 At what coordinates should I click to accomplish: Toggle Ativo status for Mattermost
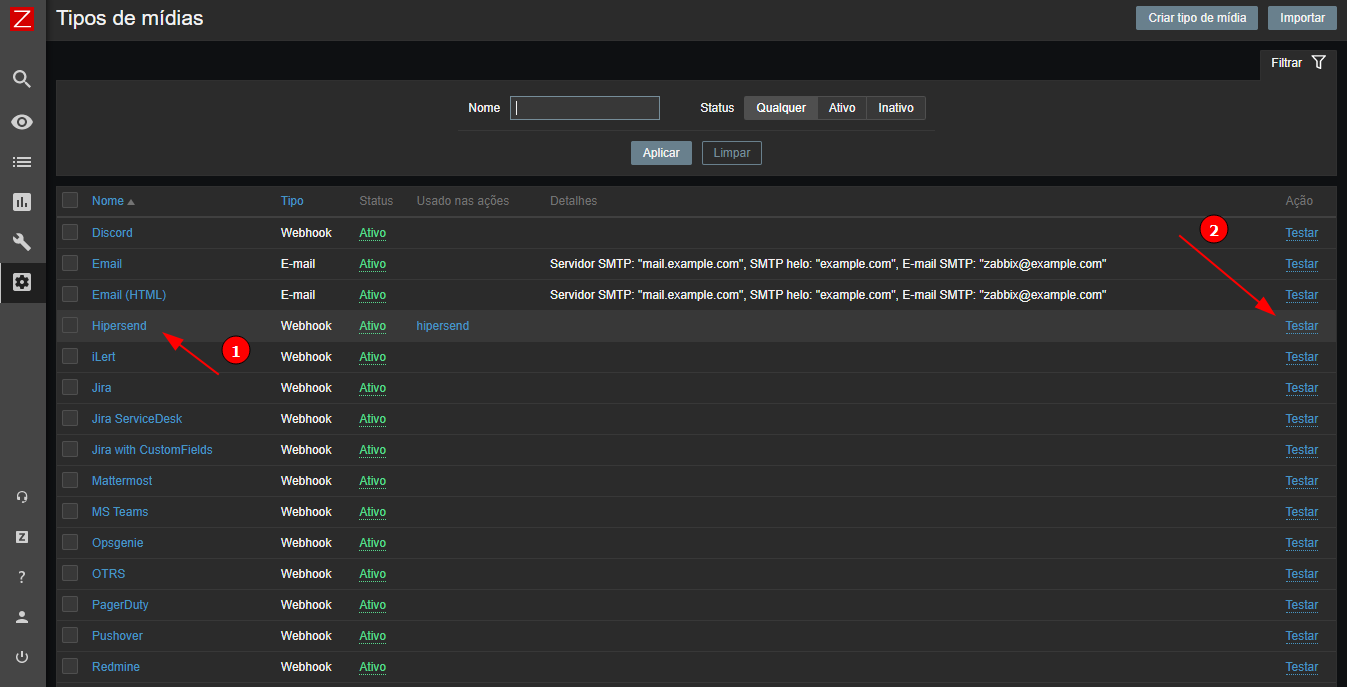(x=373, y=481)
